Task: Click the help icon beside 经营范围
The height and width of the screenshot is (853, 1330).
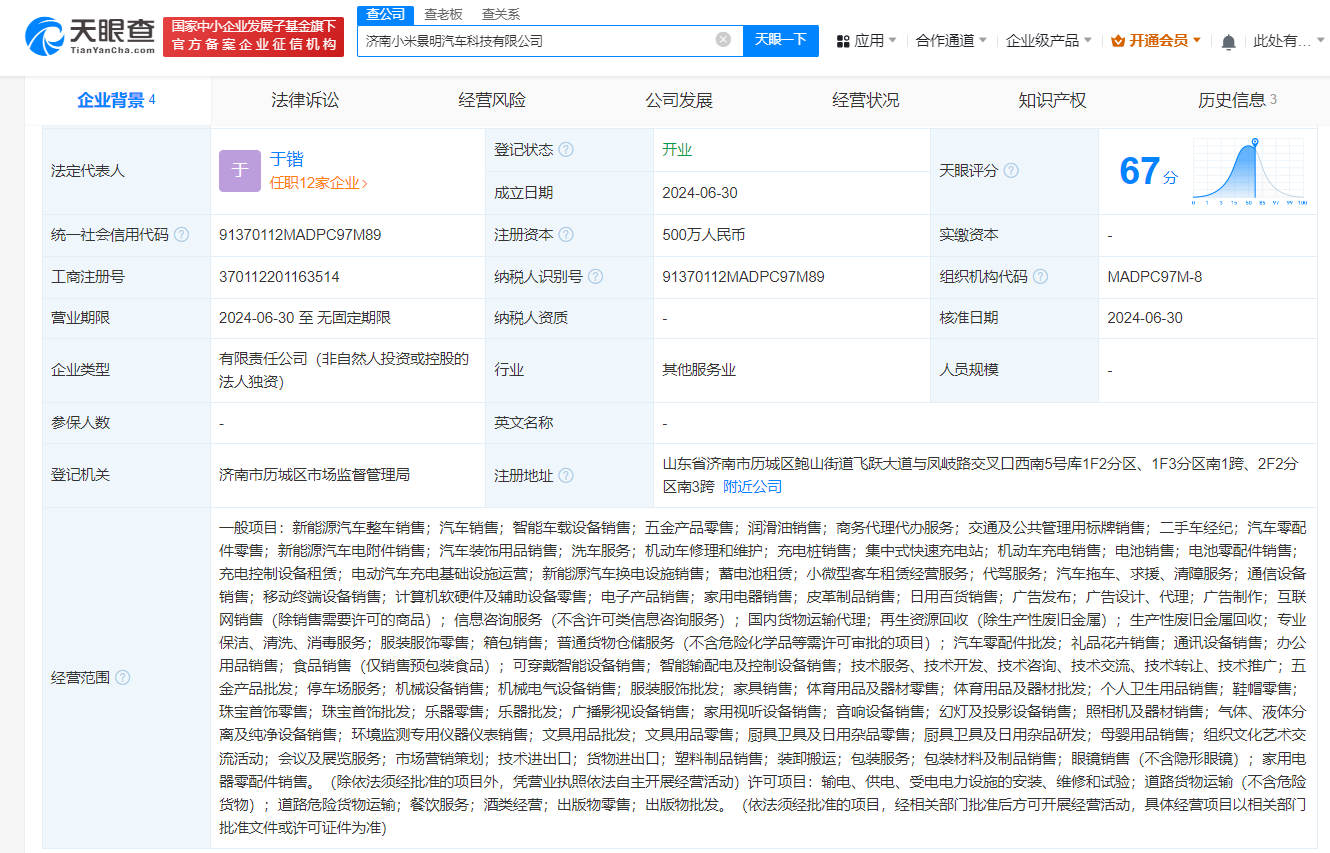Action: (x=124, y=677)
